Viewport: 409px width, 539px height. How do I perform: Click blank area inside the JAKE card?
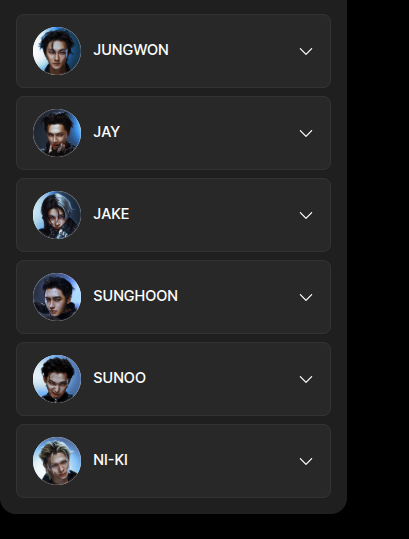[213, 215]
